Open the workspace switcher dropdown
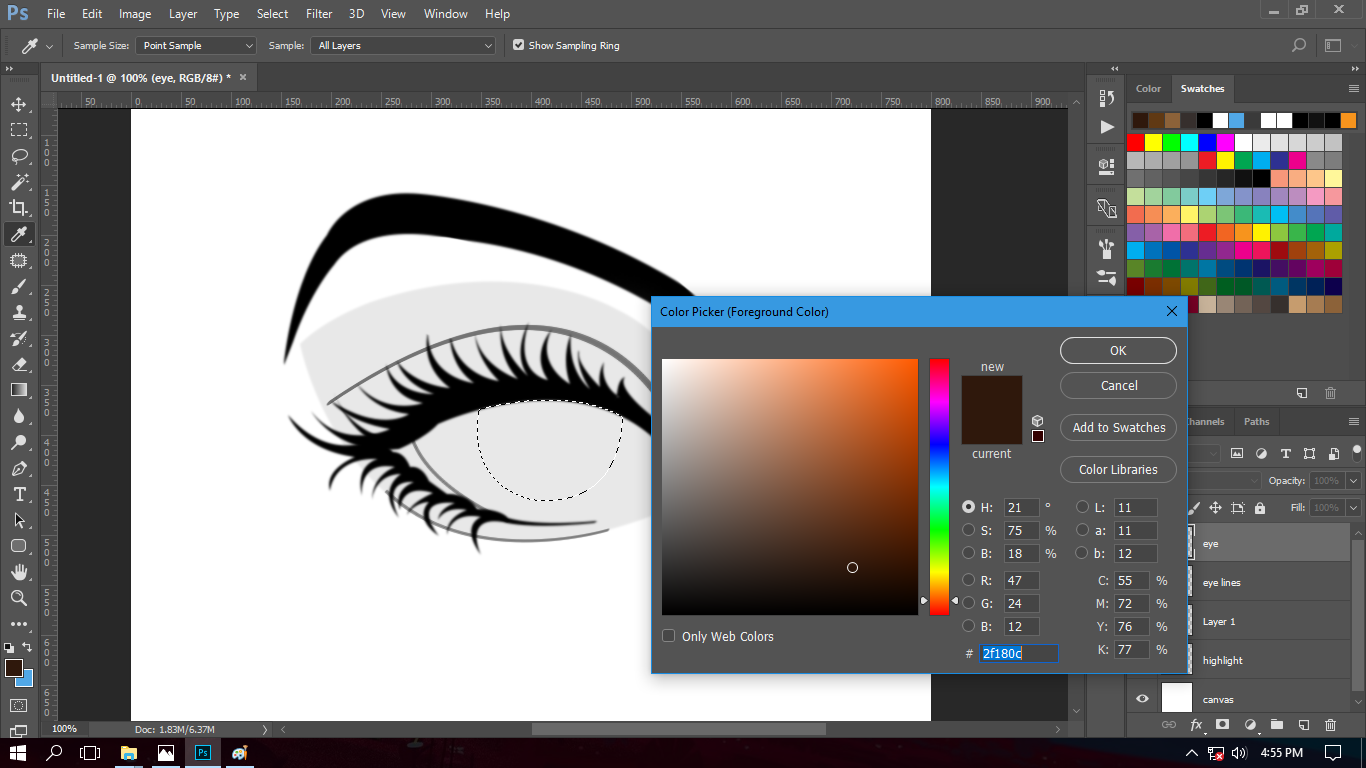The image size is (1366, 768). 1333,45
